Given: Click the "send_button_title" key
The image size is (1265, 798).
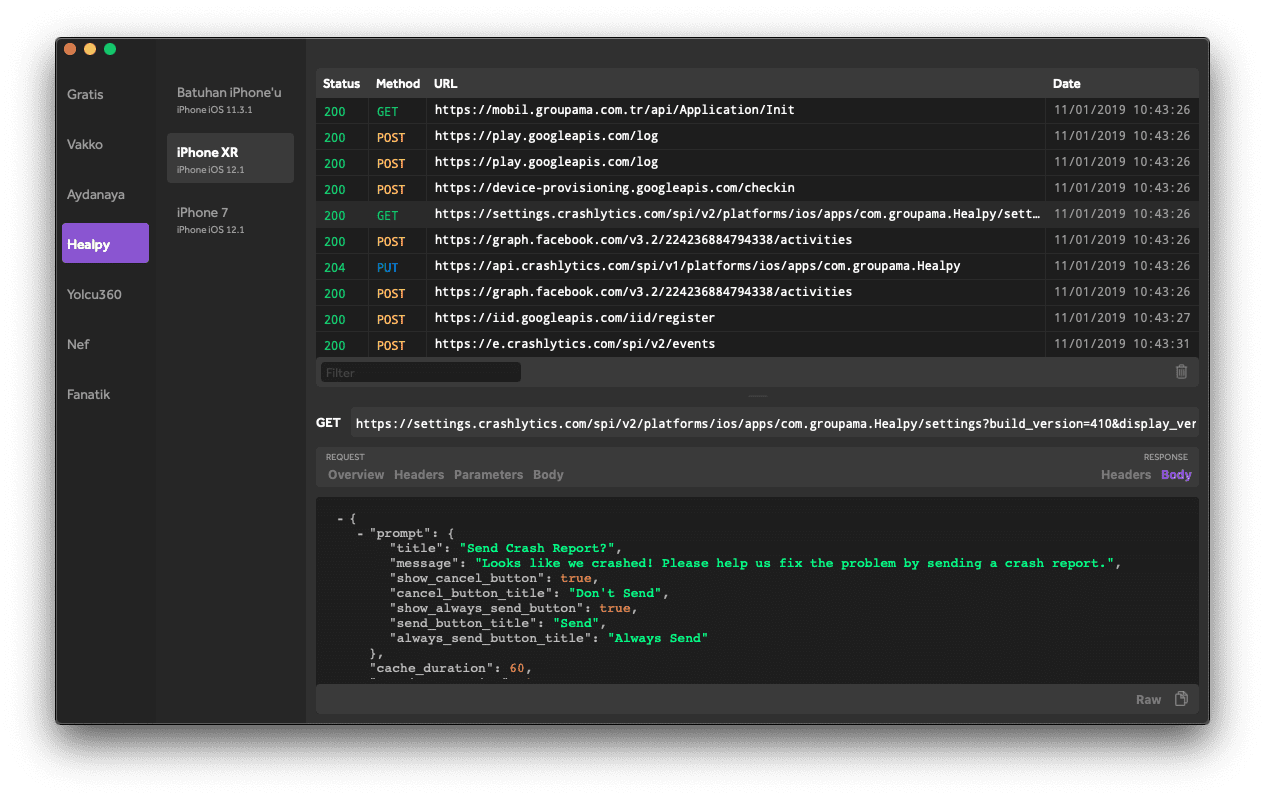Looking at the screenshot, I should pyautogui.click(x=463, y=623).
